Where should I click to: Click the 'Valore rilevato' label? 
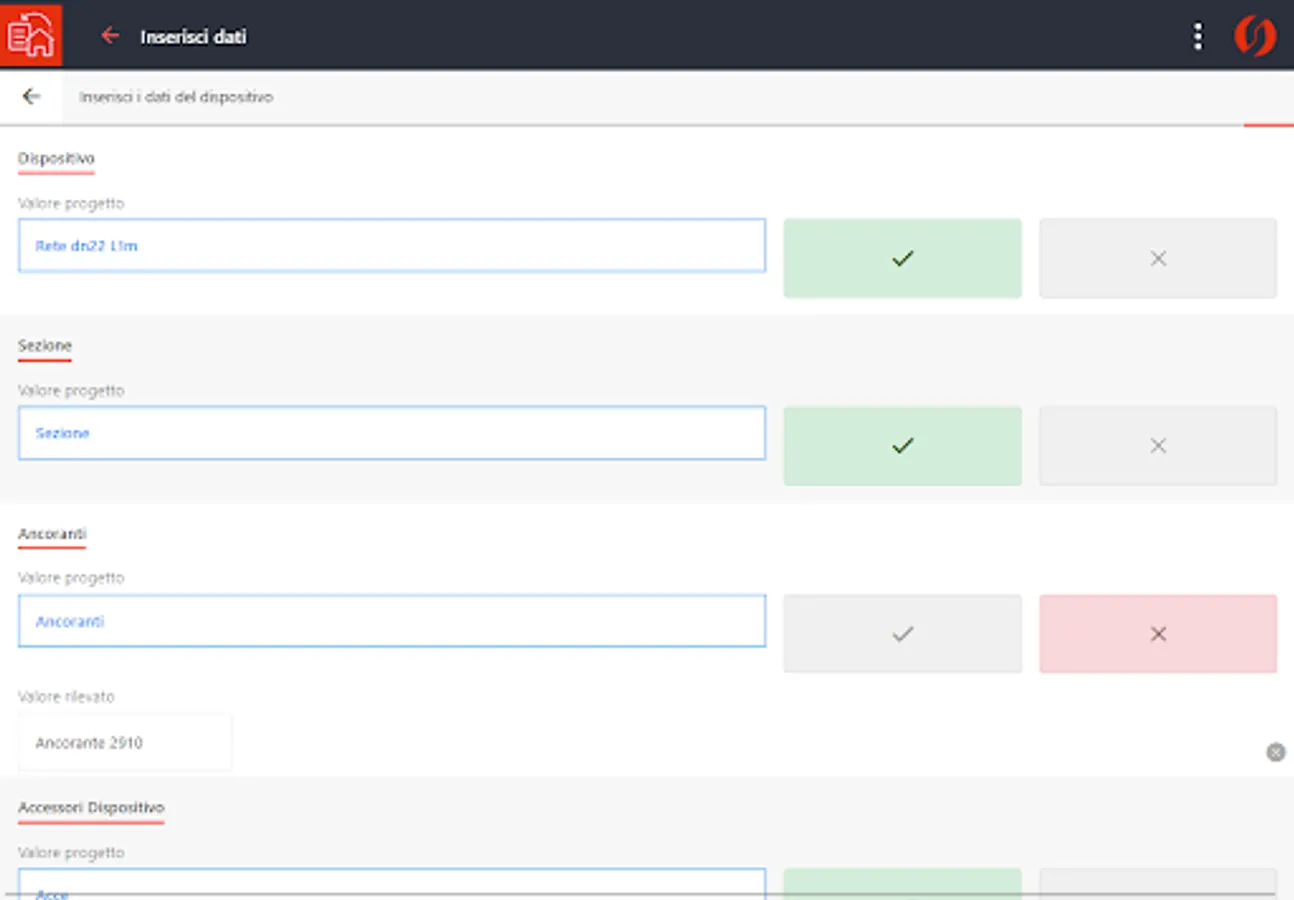(66, 696)
